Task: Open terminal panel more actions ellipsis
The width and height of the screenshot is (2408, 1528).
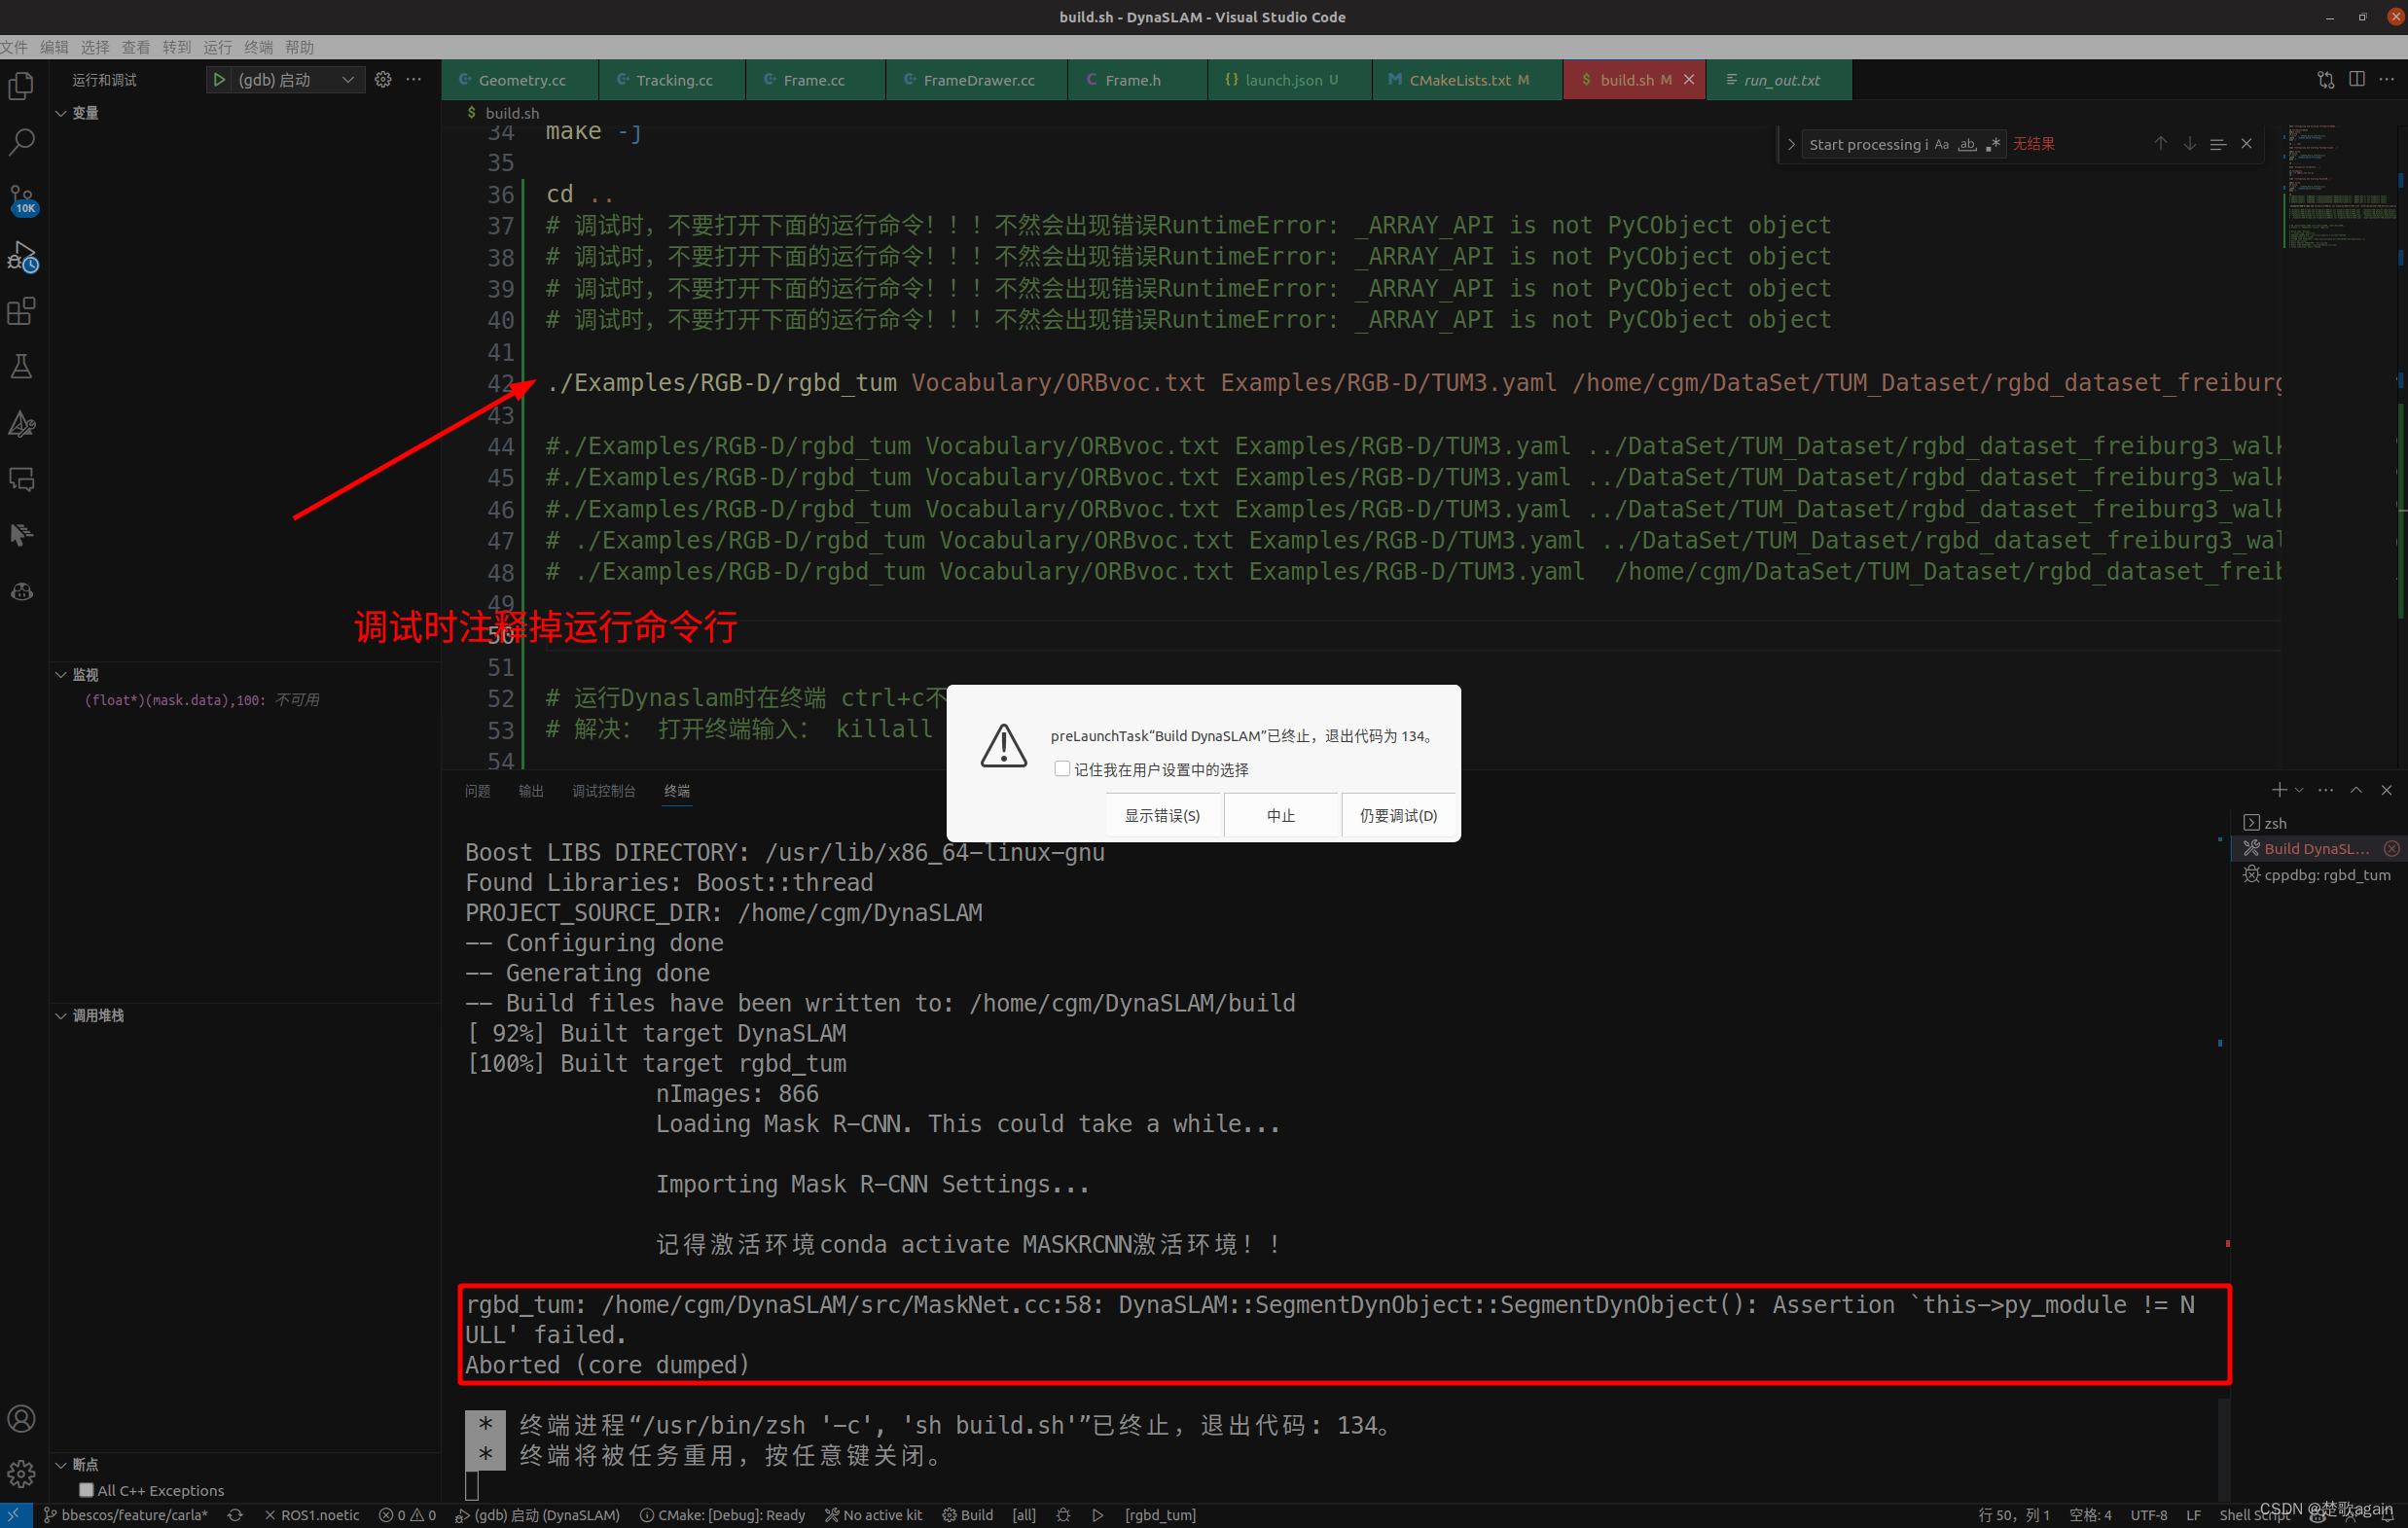Action: (x=2326, y=790)
